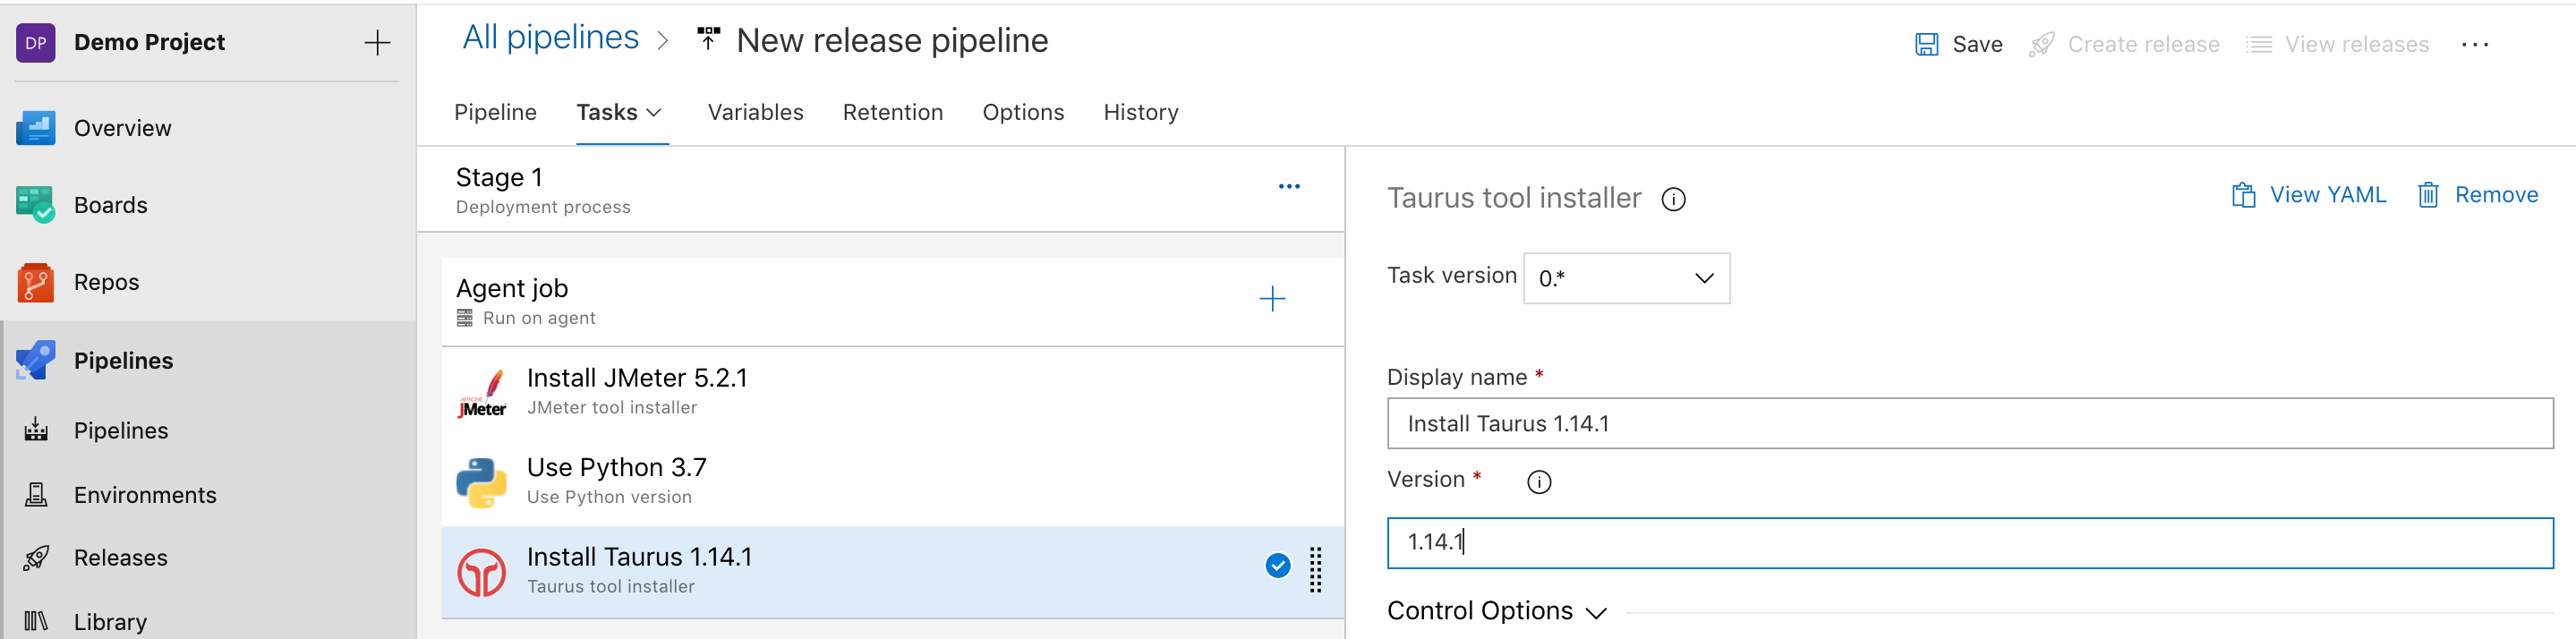Click the Environments label in sidebar
2576x639 pixels.
pyautogui.click(x=145, y=495)
